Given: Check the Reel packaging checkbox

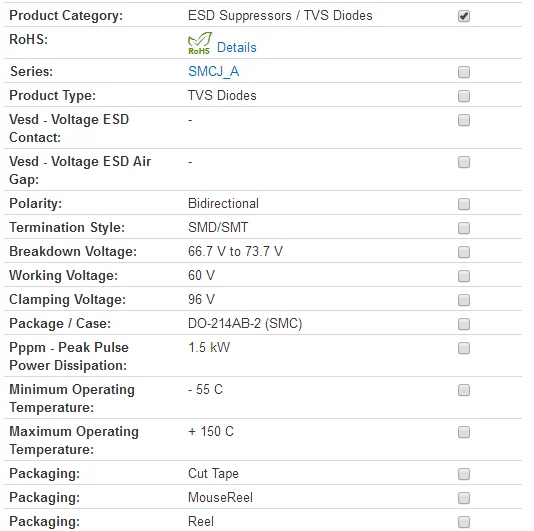Looking at the screenshot, I should coord(464,522).
